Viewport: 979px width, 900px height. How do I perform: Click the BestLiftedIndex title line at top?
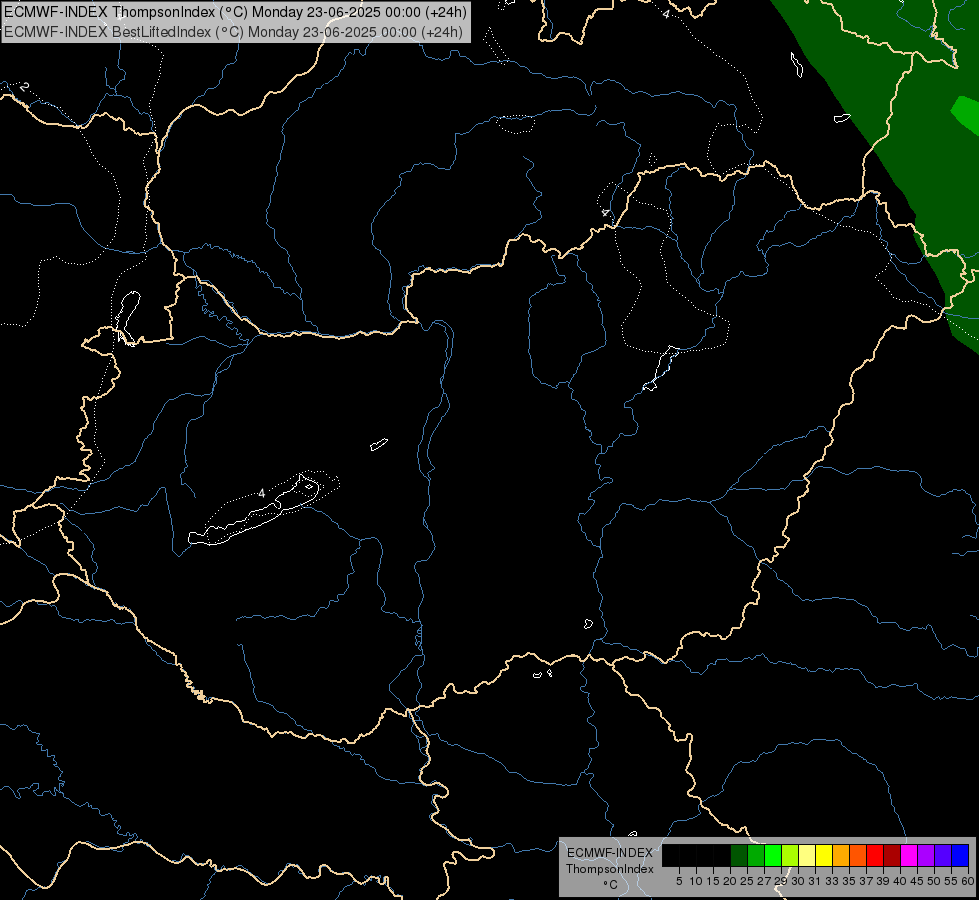point(234,32)
